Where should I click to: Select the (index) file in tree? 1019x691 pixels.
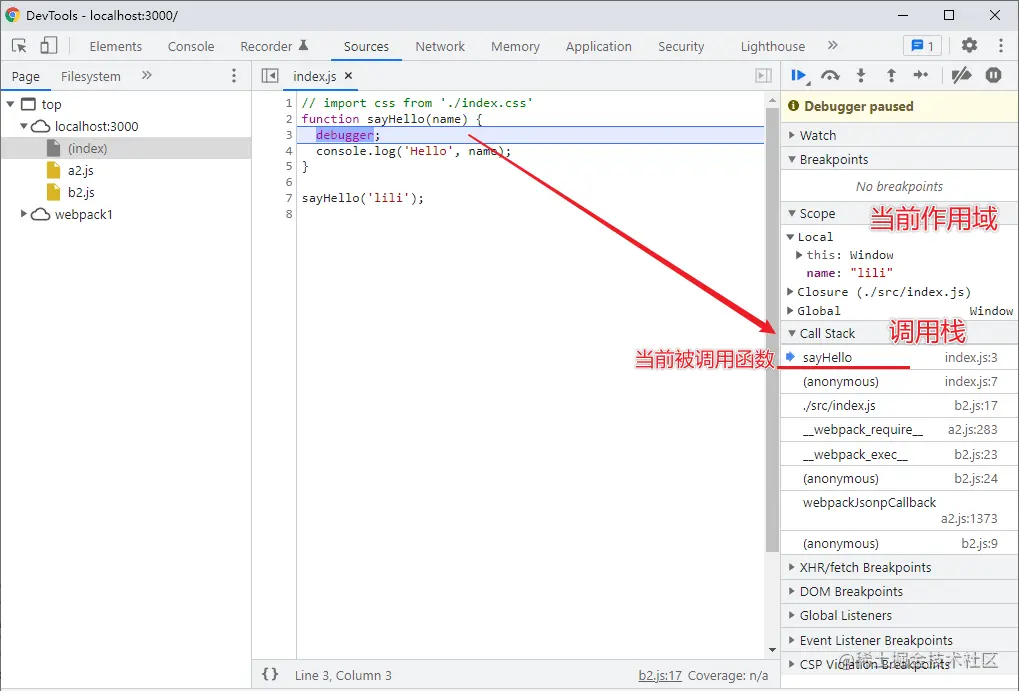[x=125, y=148]
